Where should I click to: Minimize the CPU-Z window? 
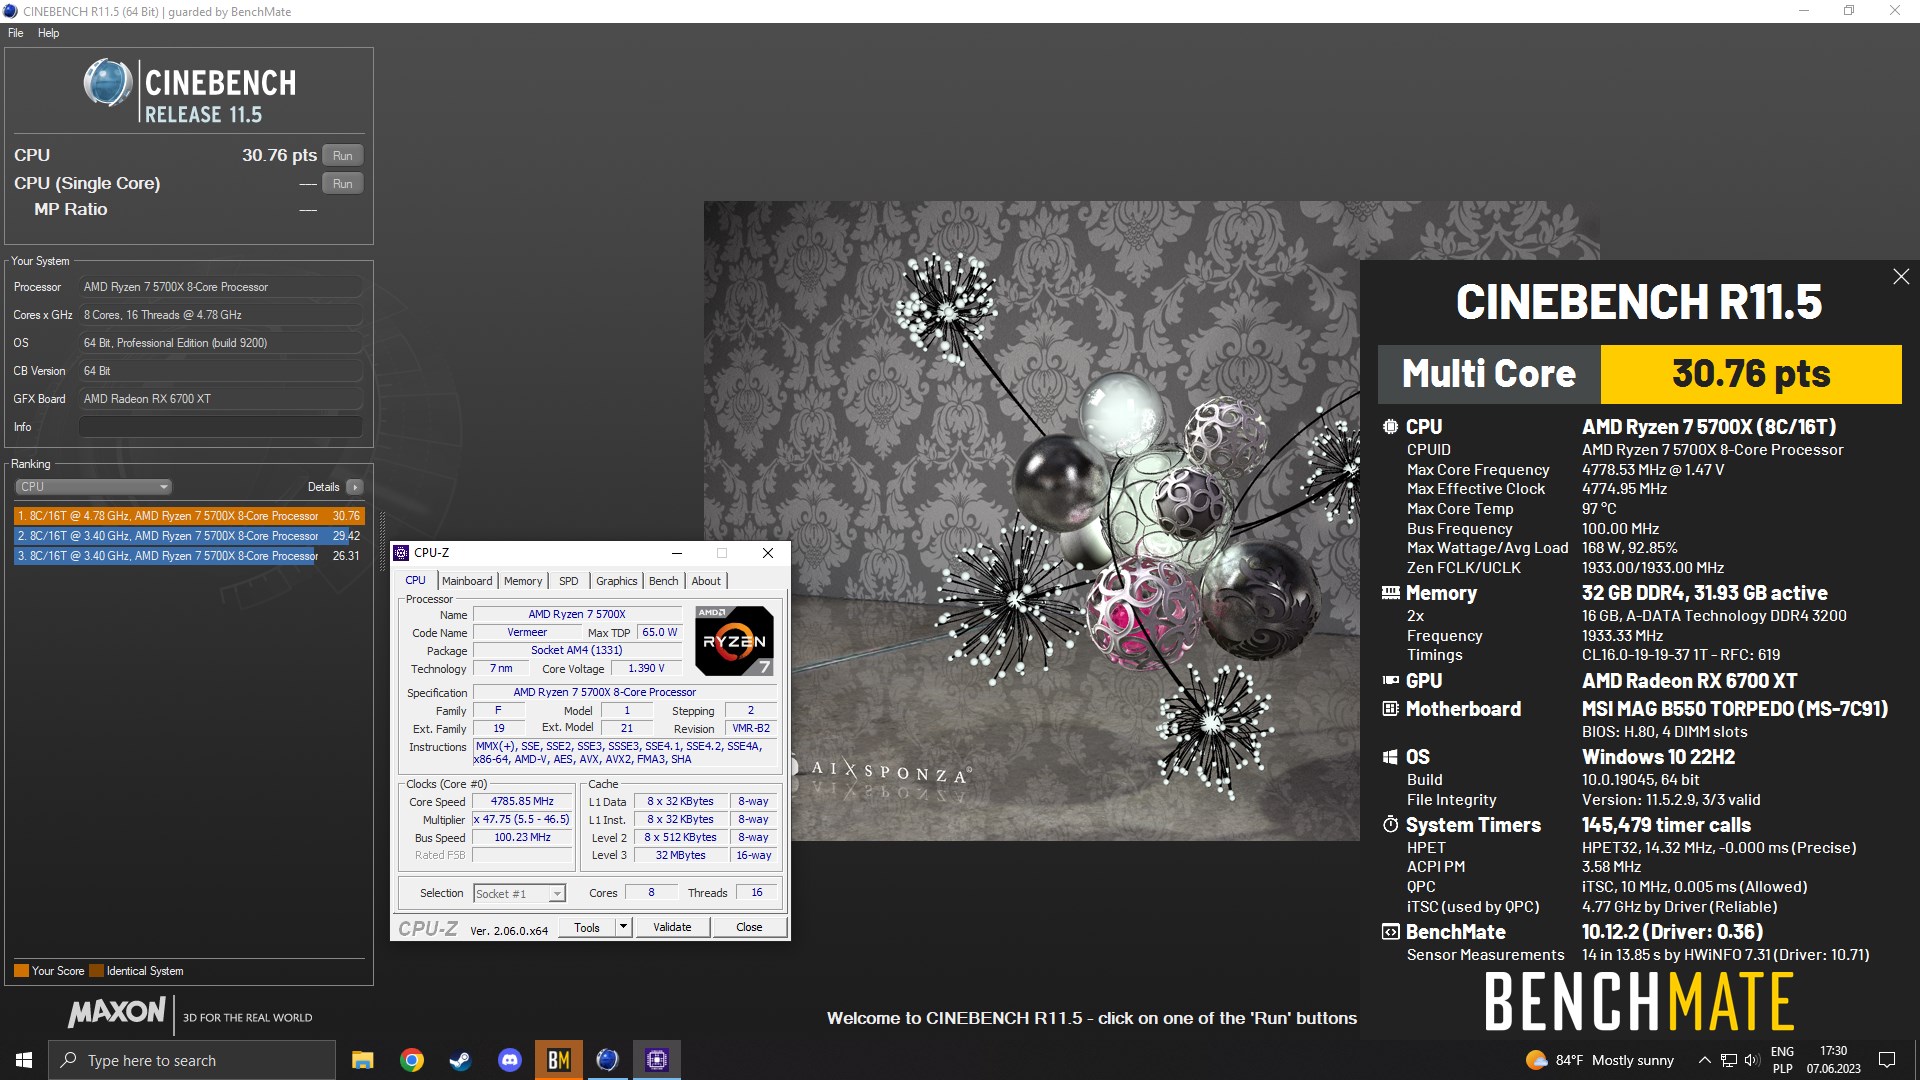[x=677, y=553]
